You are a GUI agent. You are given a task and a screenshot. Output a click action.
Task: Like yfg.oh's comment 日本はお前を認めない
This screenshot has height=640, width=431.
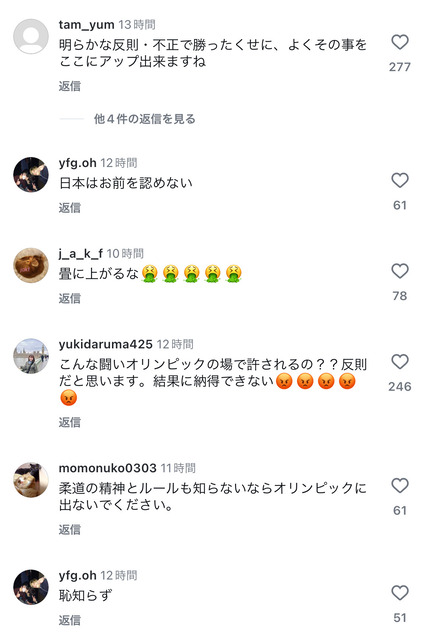tap(400, 180)
